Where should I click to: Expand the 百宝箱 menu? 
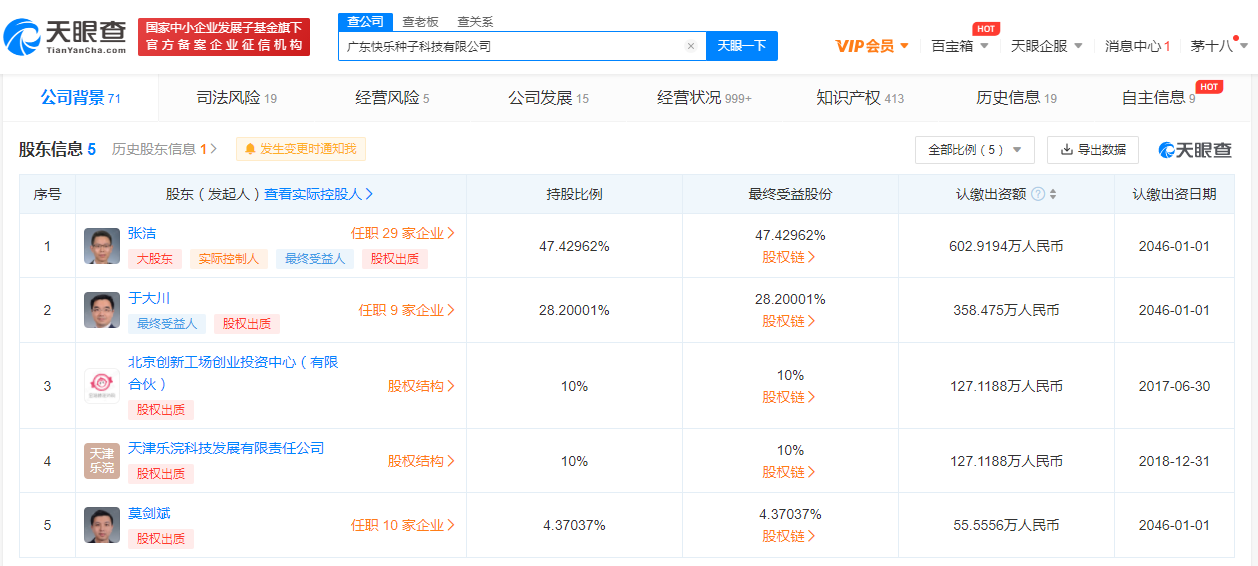point(960,46)
